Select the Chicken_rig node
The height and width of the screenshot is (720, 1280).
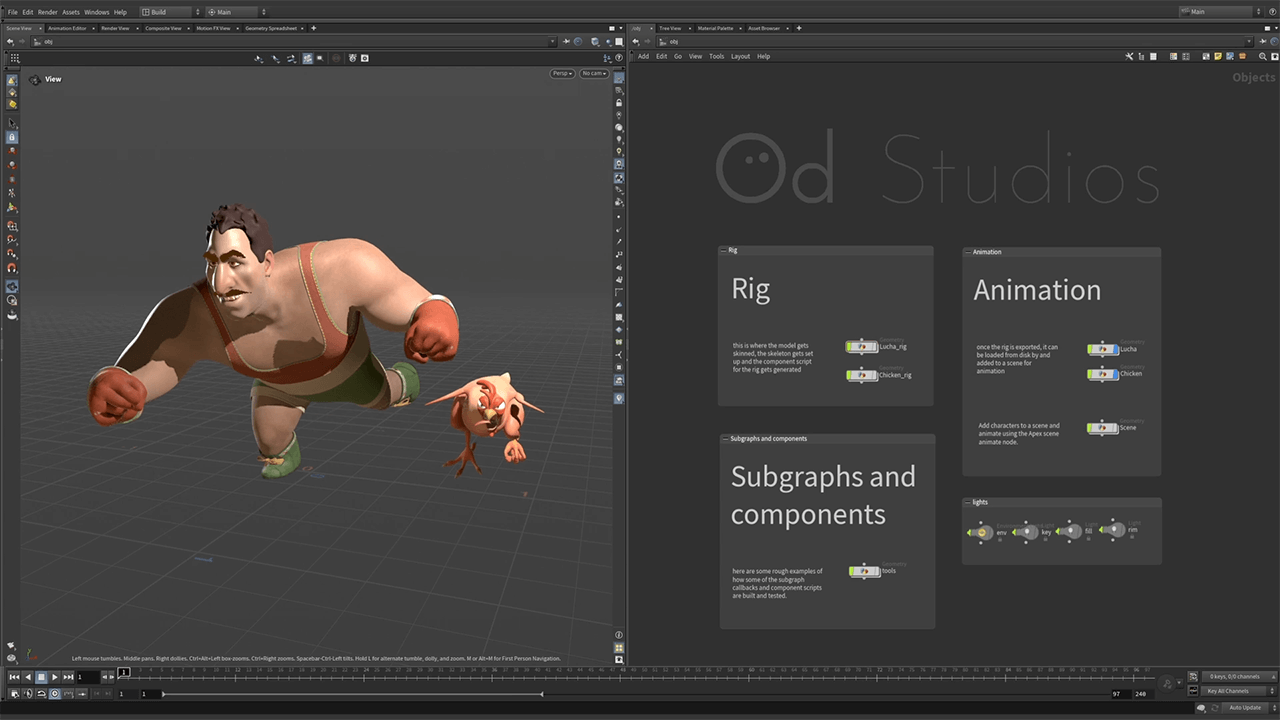point(861,375)
